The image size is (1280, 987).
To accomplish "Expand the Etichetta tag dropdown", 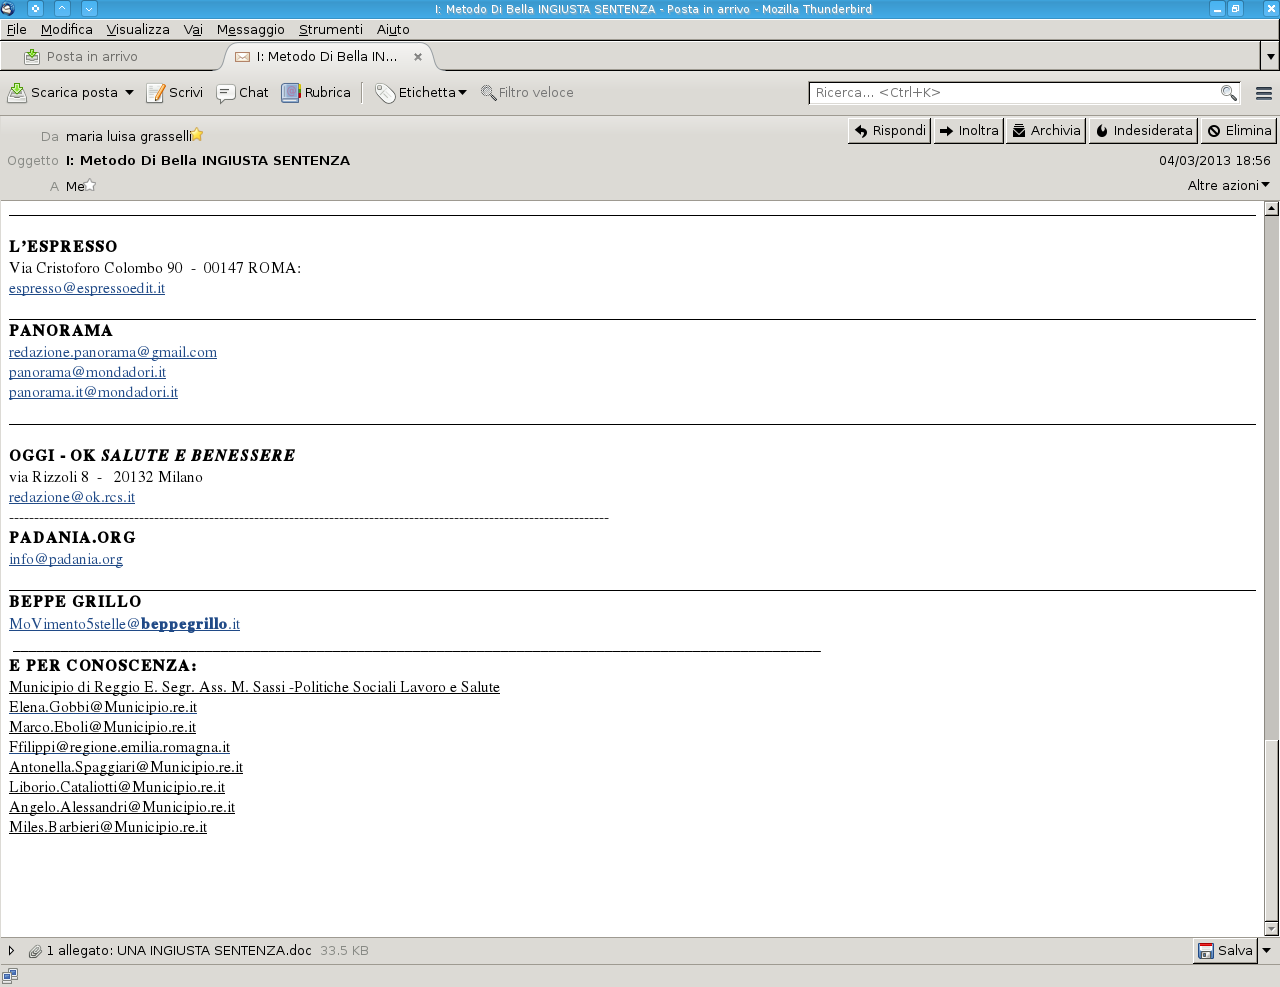I will click(x=422, y=93).
